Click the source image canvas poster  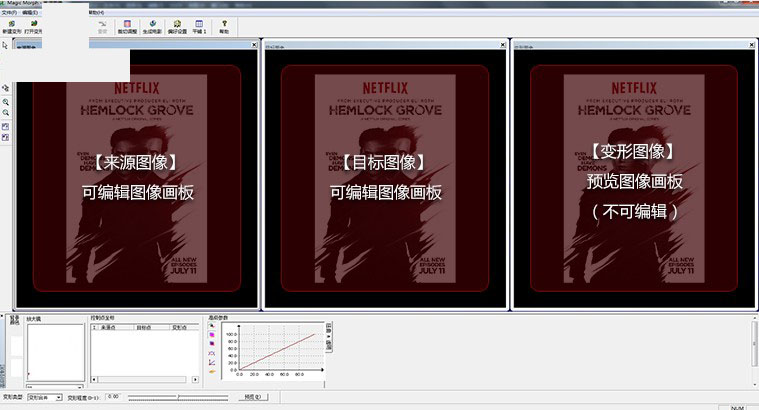point(137,178)
